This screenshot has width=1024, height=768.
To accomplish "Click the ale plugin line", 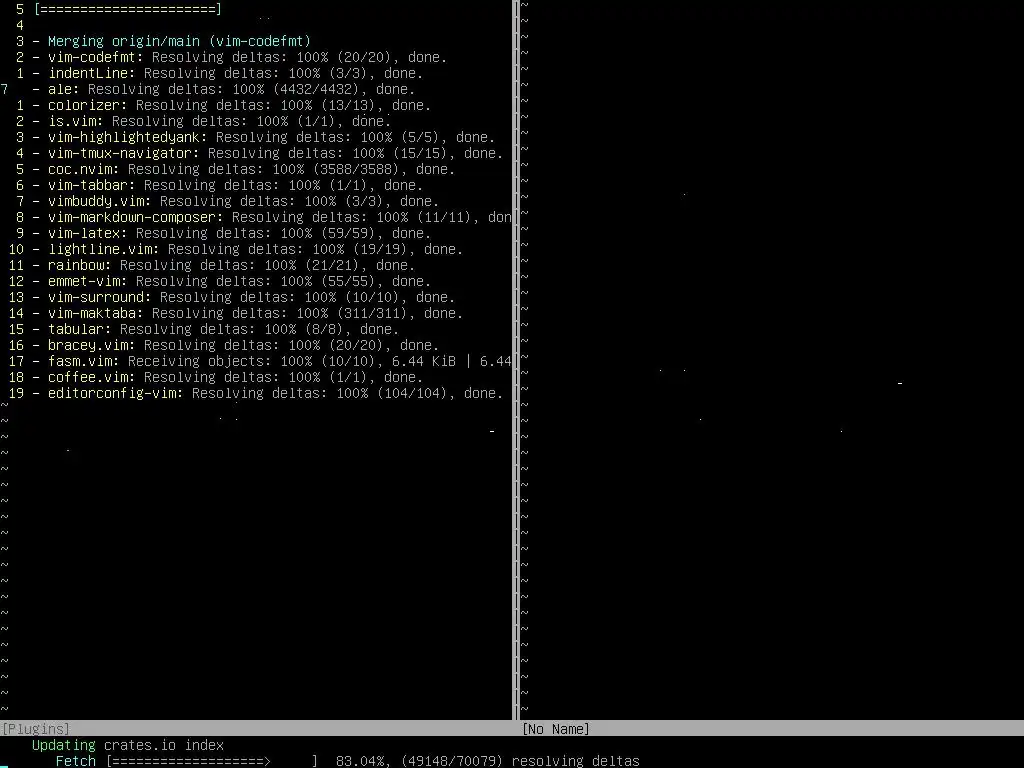I will point(223,89).
